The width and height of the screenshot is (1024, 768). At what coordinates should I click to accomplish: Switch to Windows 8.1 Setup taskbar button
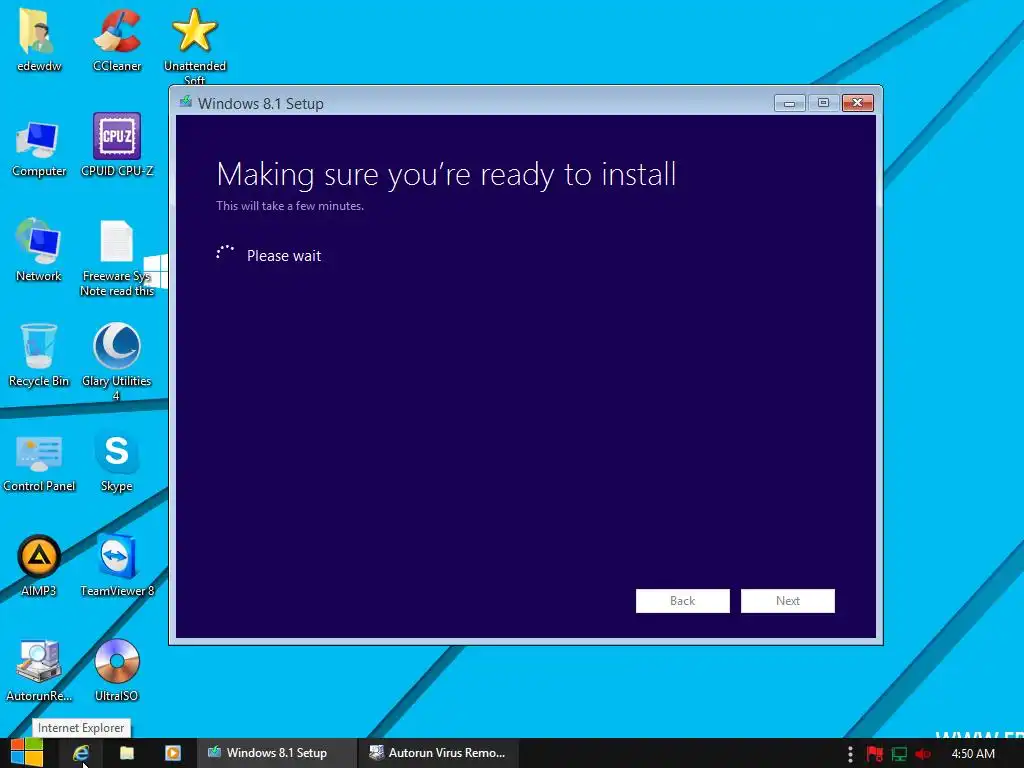point(277,753)
